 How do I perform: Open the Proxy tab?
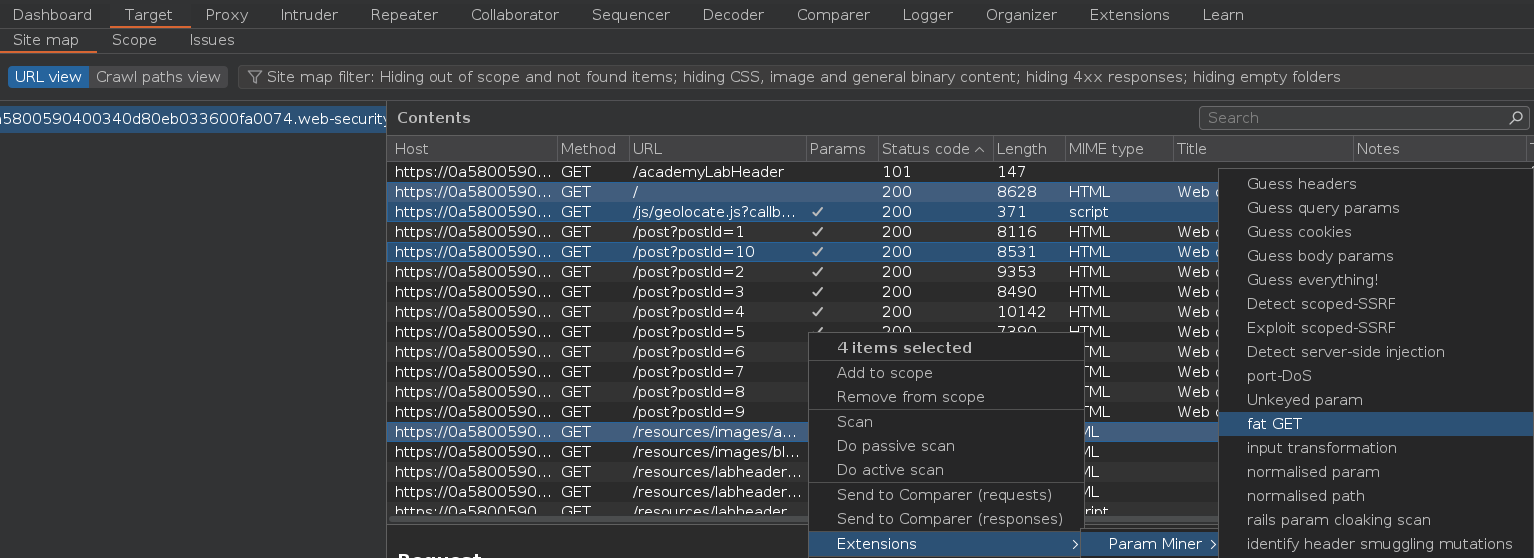point(227,15)
